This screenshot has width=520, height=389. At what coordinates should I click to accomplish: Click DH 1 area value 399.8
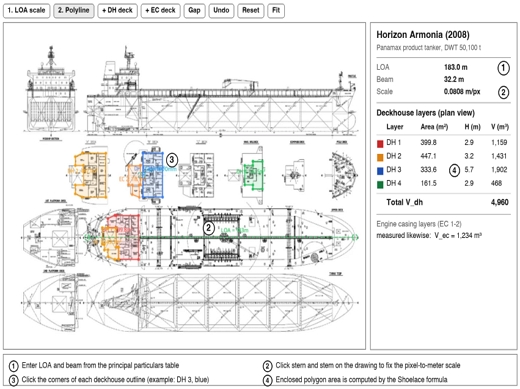428,143
